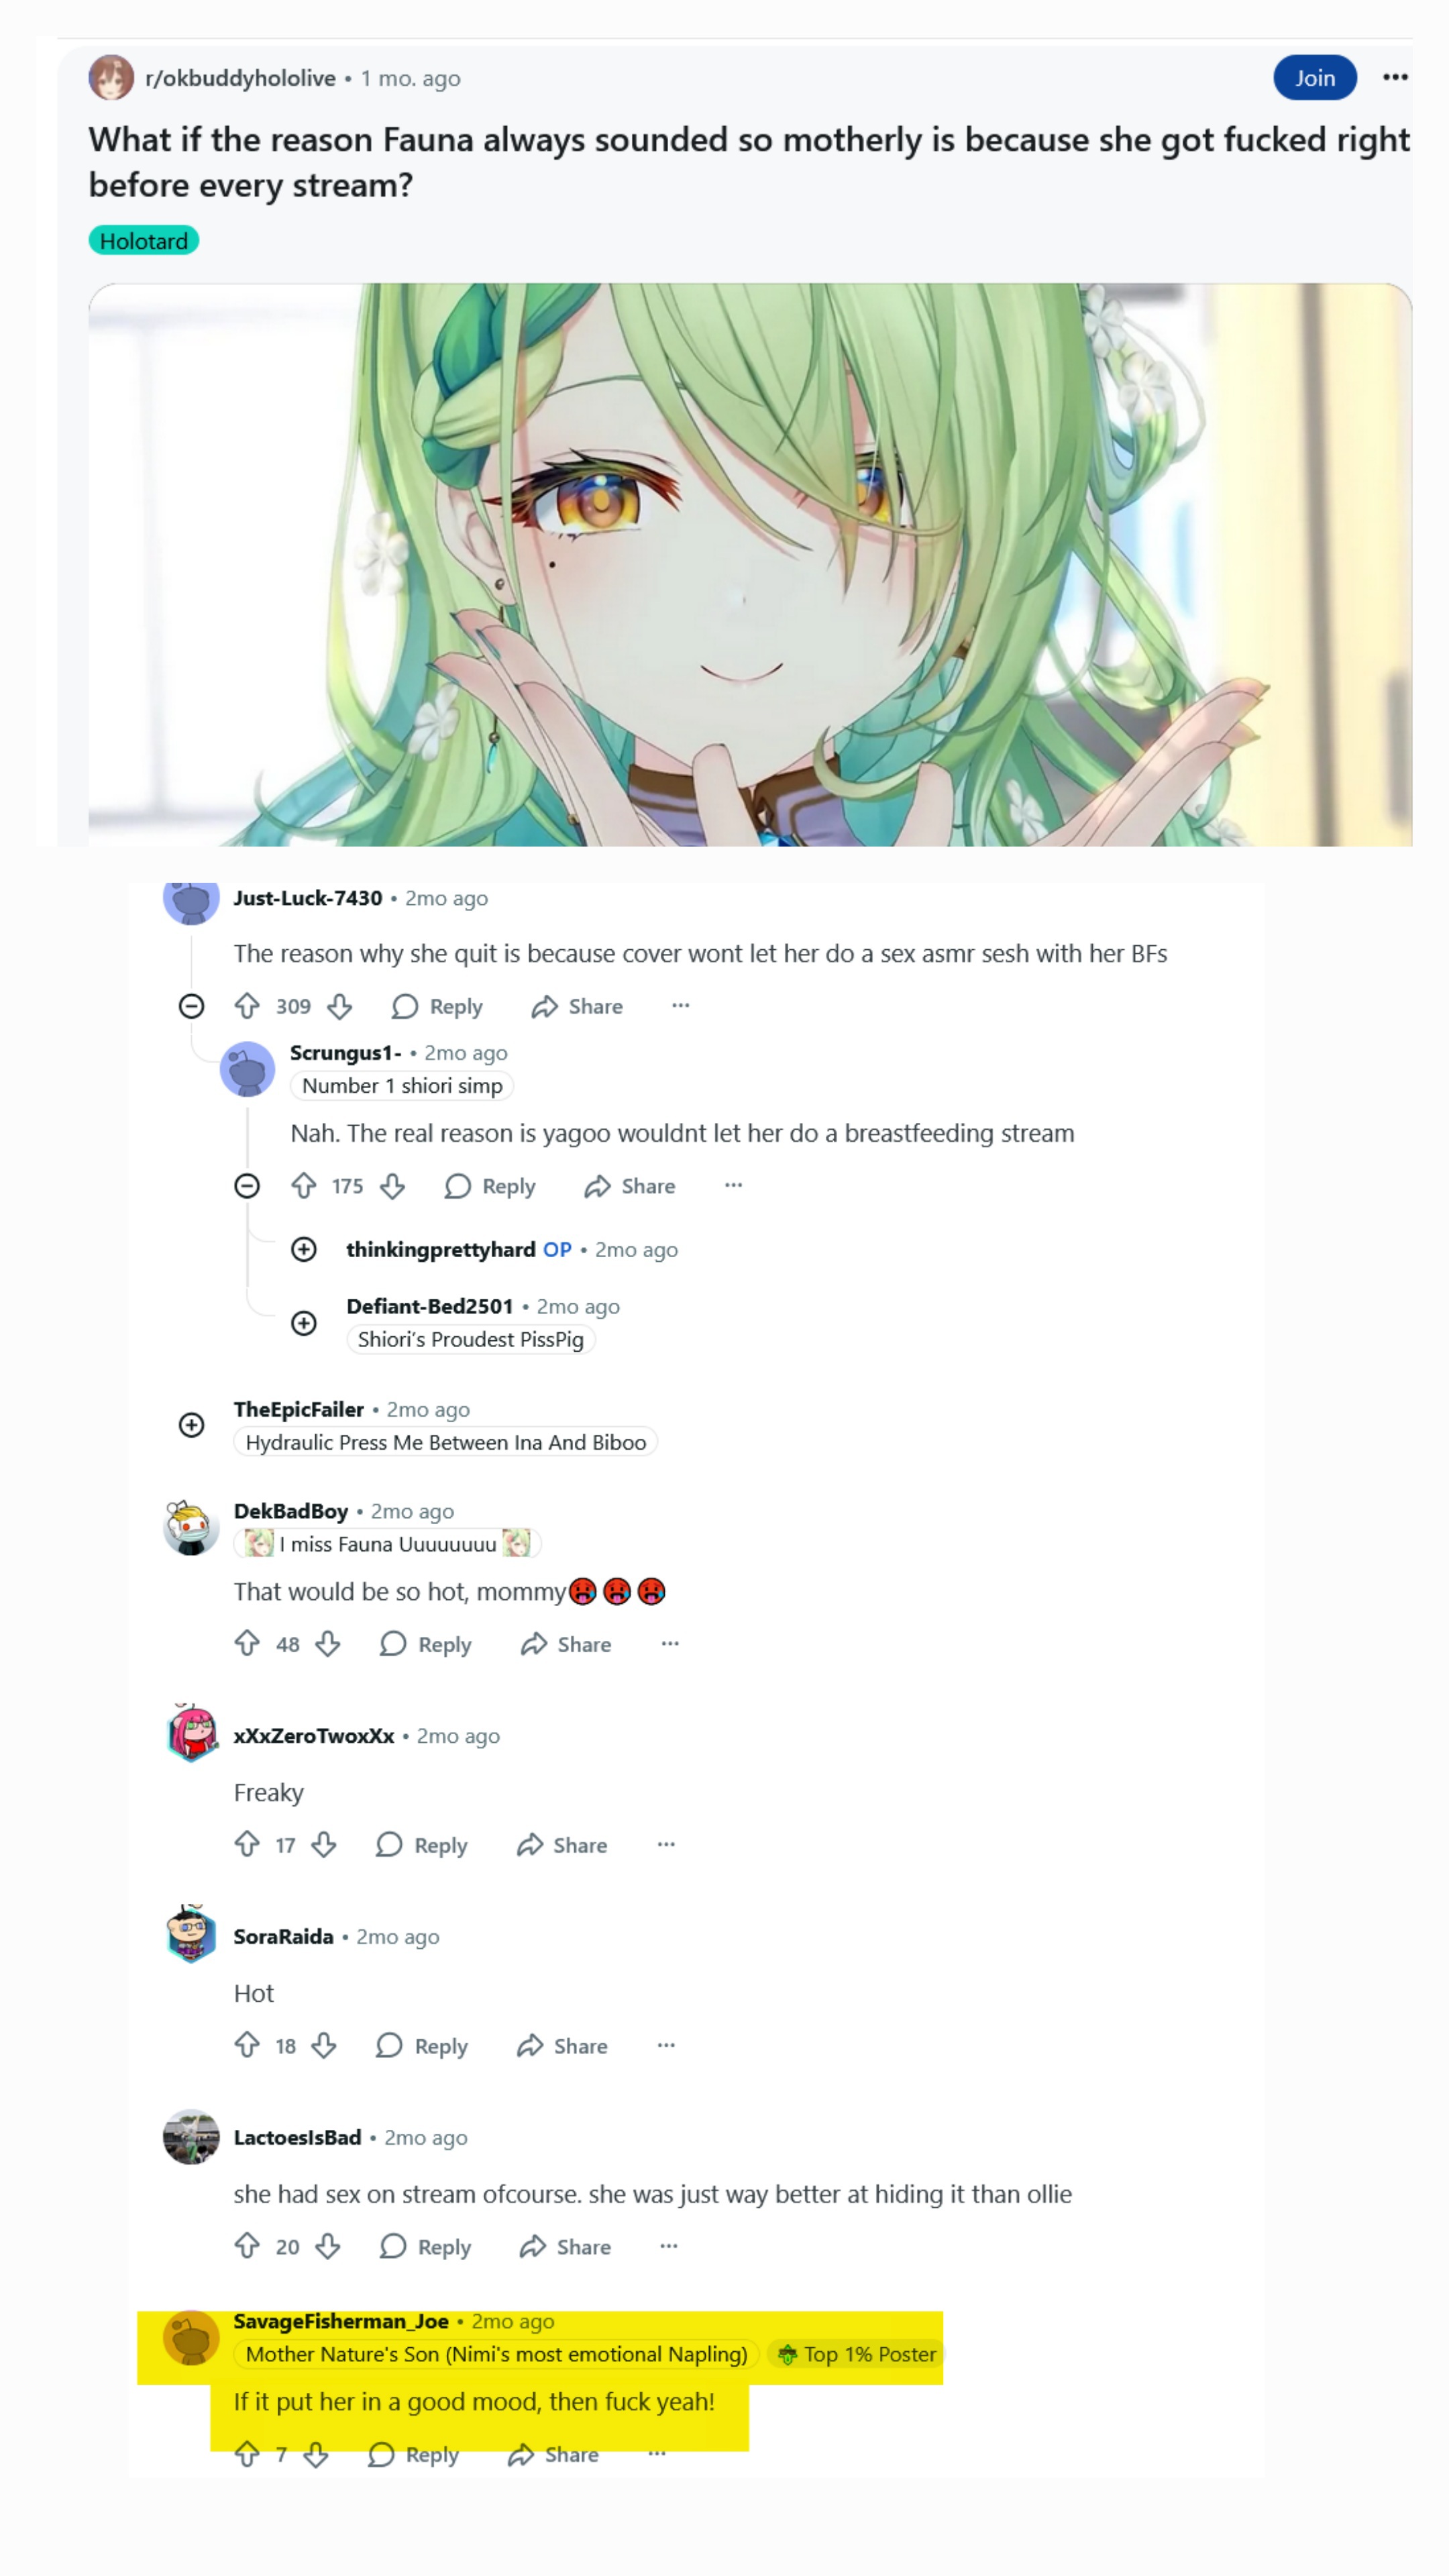Collapse Just-Luck-7430's comment thread

pos(191,1006)
